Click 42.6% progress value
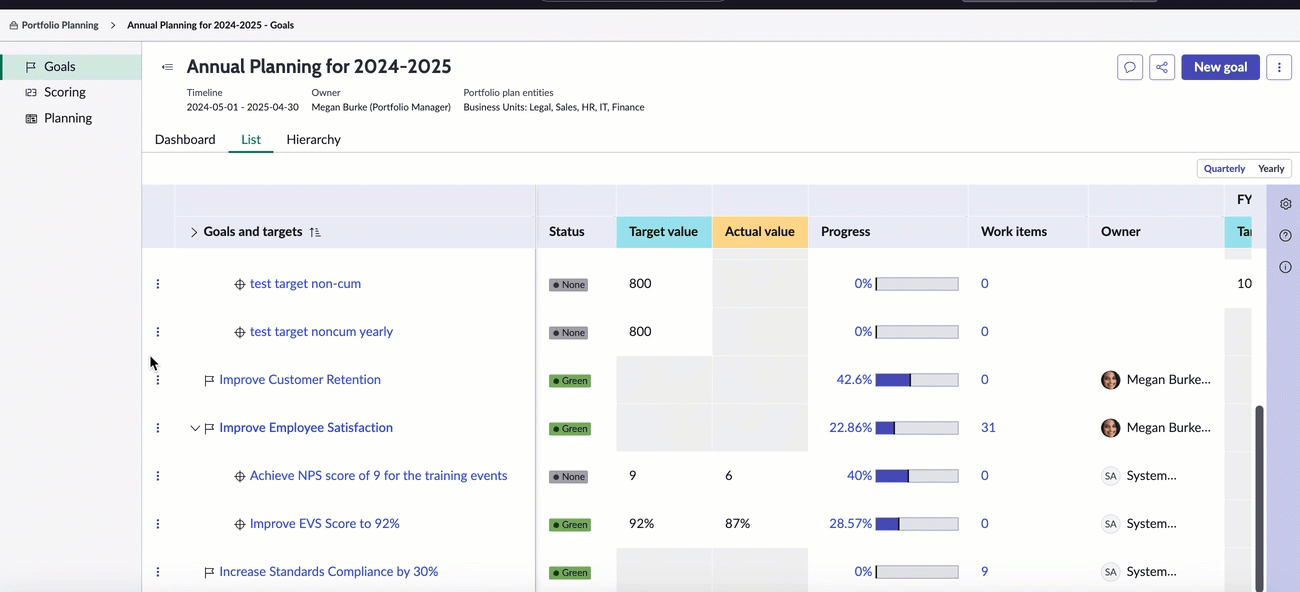The image size is (1300, 592). point(854,380)
